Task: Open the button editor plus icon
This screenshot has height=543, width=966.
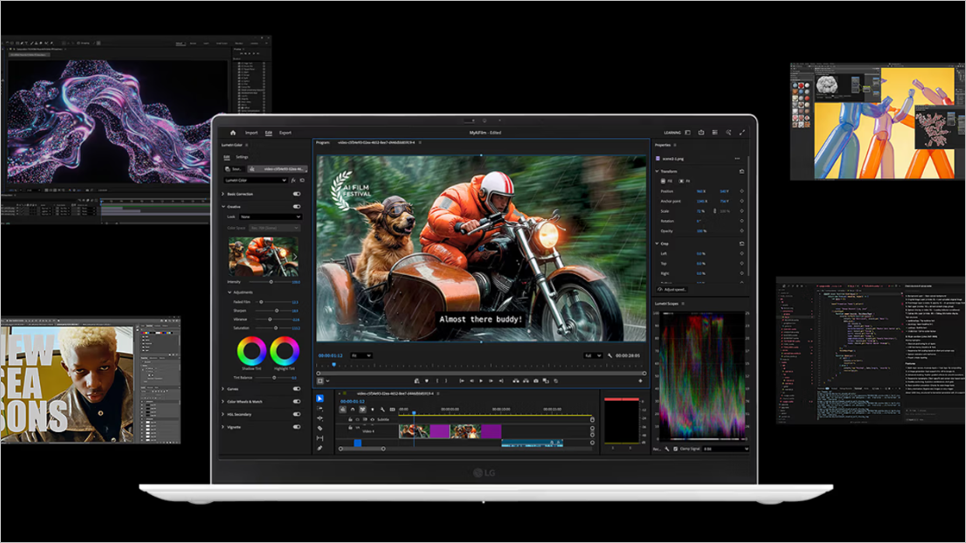Action: coord(640,381)
